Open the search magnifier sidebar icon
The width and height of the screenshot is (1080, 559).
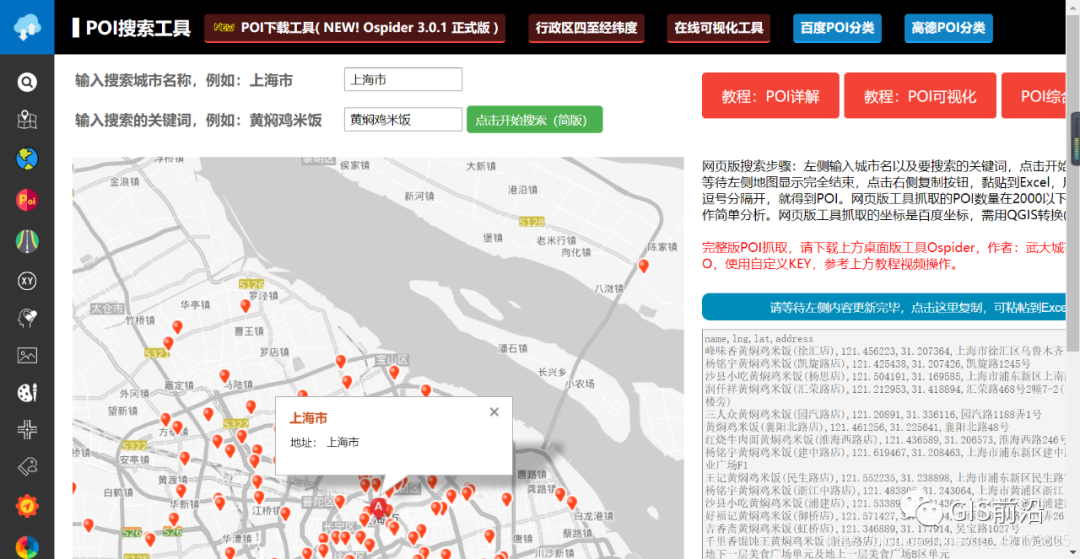pyautogui.click(x=27, y=83)
